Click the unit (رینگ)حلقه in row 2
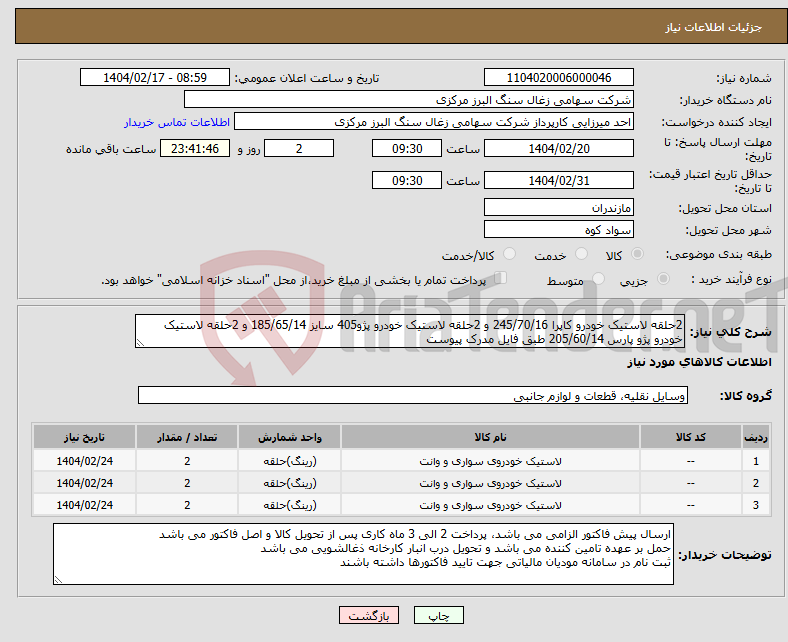 pos(289,483)
